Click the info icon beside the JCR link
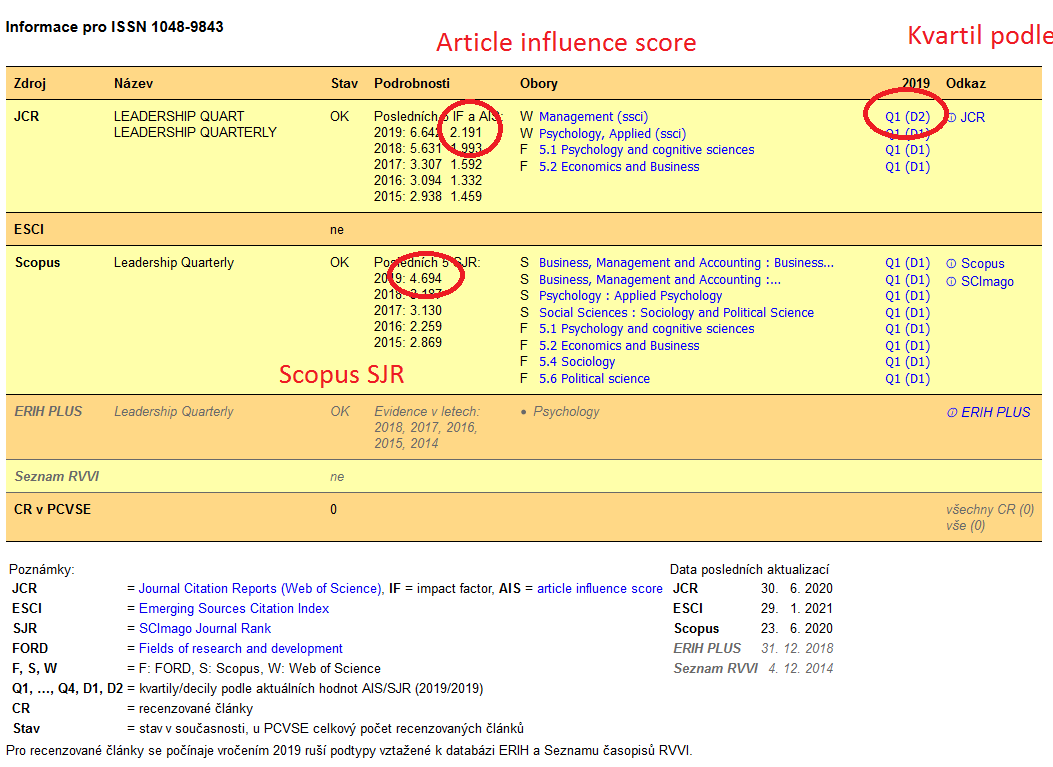 point(951,118)
